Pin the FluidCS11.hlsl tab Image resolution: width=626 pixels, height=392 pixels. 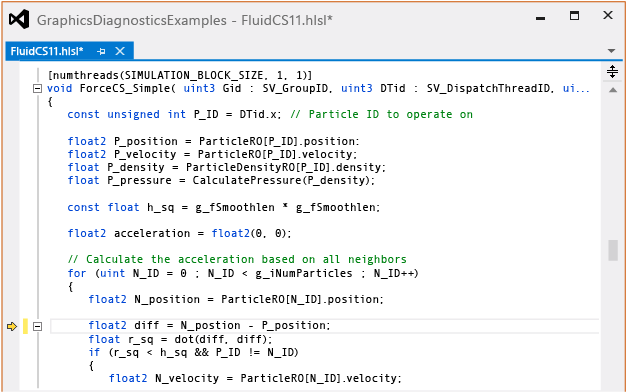coord(101,51)
